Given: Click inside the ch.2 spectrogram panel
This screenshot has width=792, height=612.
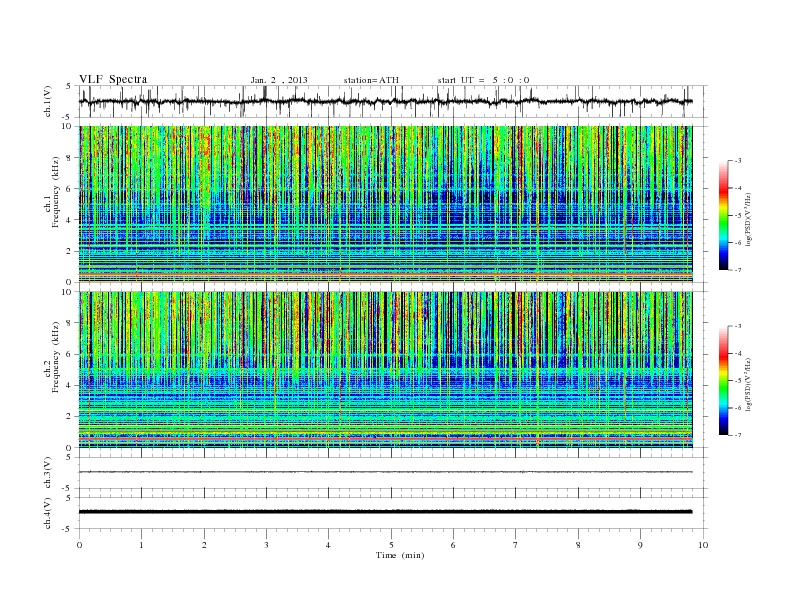Looking at the screenshot, I should coord(385,370).
